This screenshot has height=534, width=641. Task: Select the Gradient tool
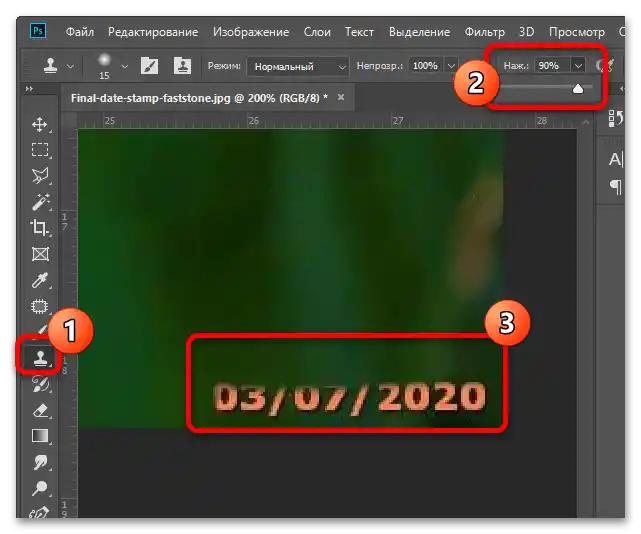pyautogui.click(x=40, y=436)
